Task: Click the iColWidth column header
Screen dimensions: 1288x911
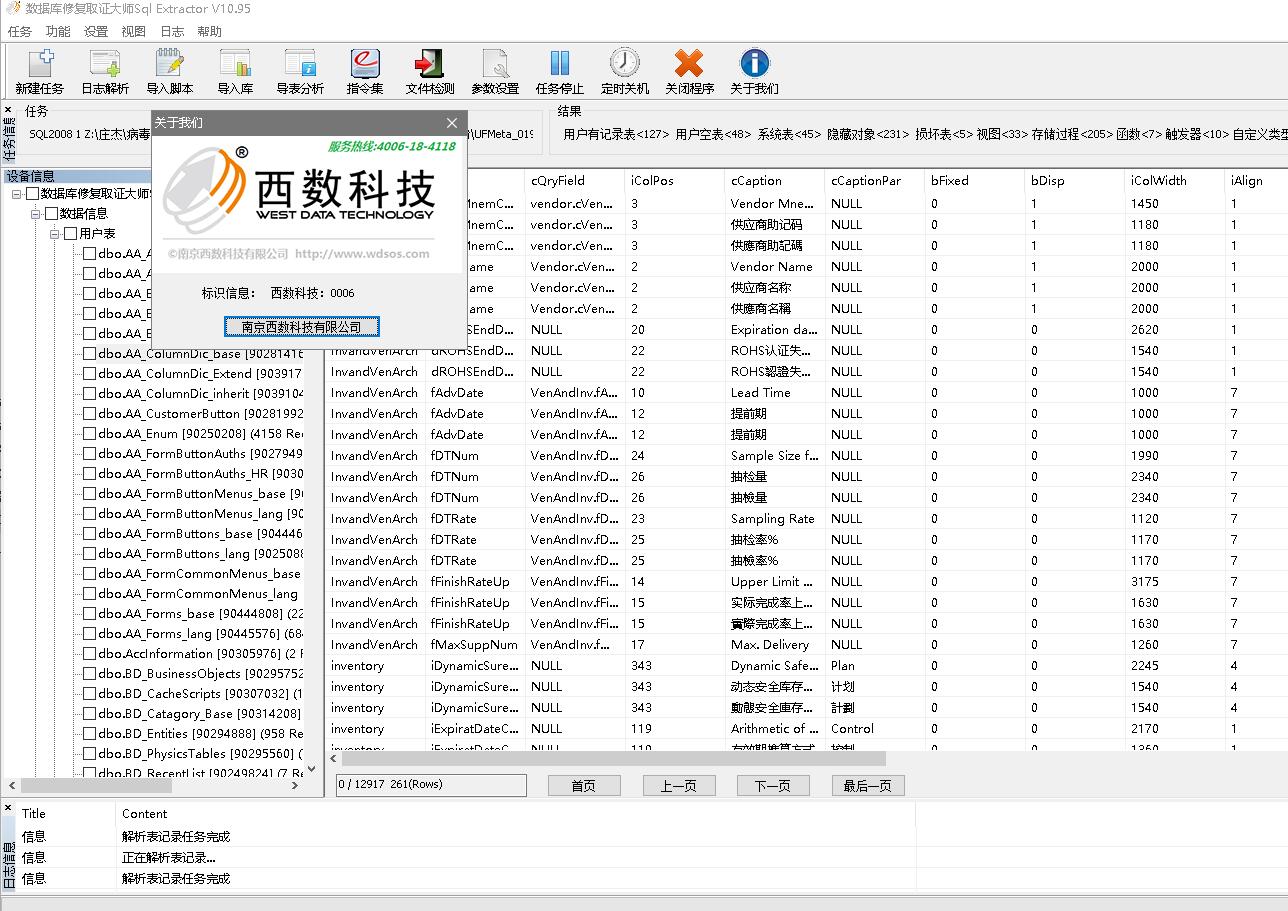Action: point(1174,181)
